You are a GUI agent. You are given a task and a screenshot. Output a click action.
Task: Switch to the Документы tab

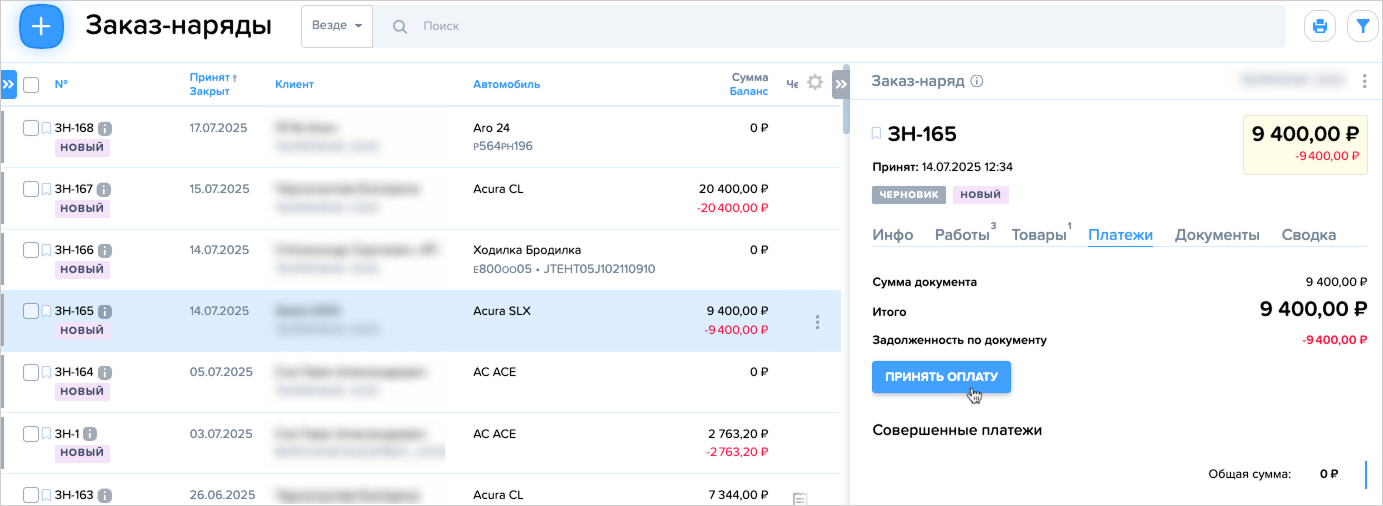pyautogui.click(x=1216, y=235)
